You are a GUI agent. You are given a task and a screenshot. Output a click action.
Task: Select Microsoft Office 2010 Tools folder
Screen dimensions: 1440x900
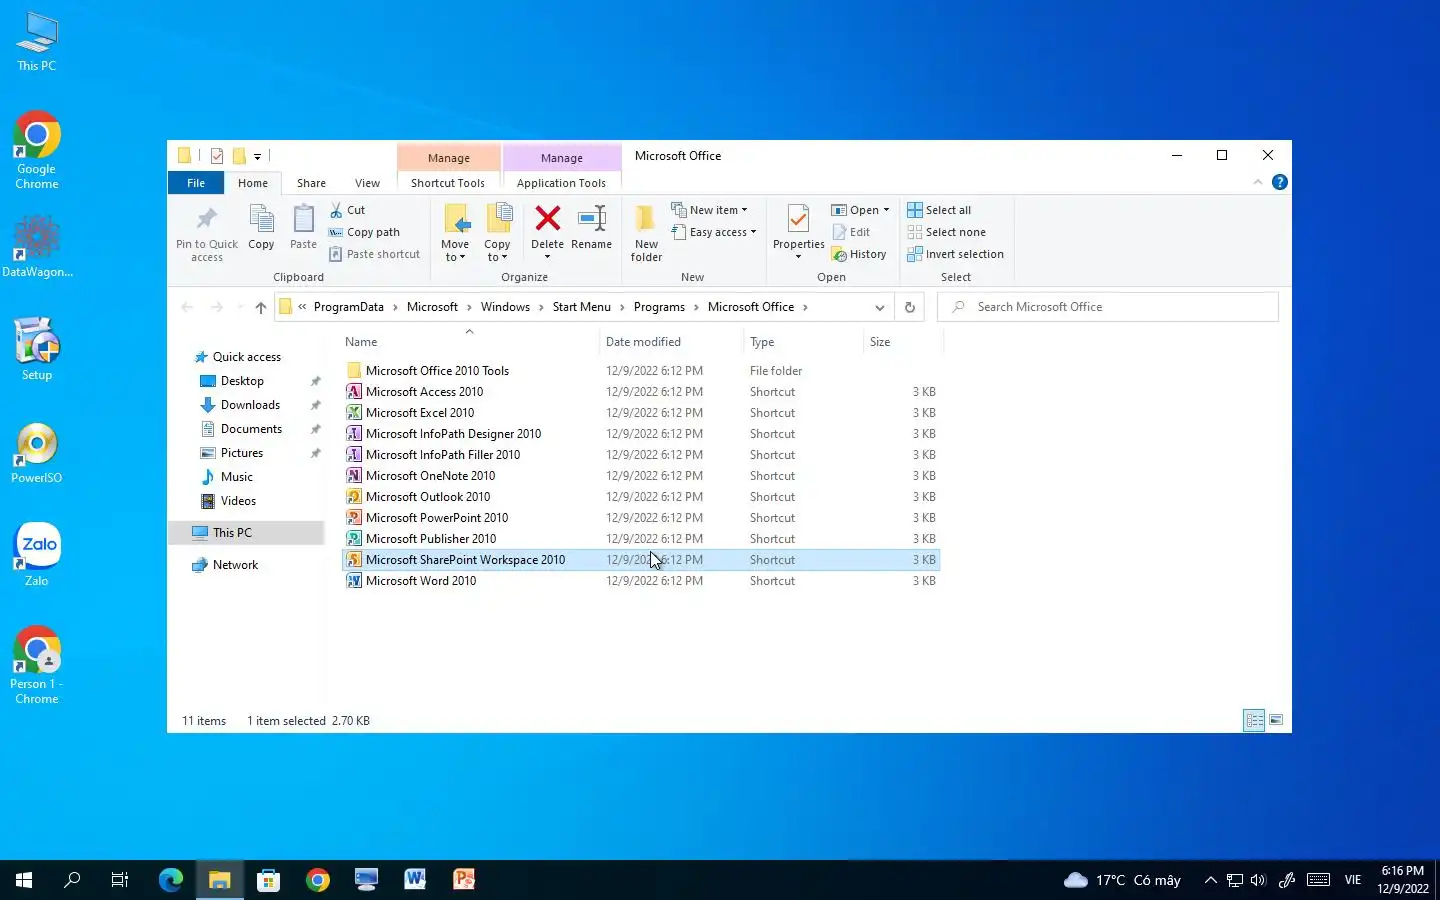coord(641,371)
